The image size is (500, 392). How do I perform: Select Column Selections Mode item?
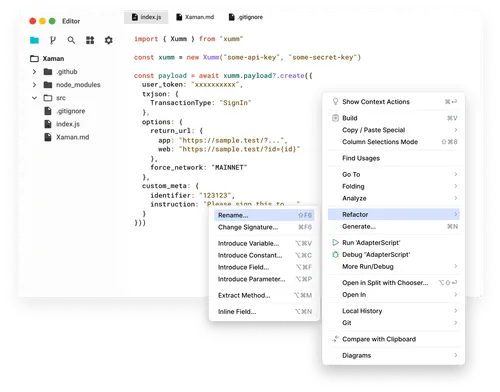394,142
